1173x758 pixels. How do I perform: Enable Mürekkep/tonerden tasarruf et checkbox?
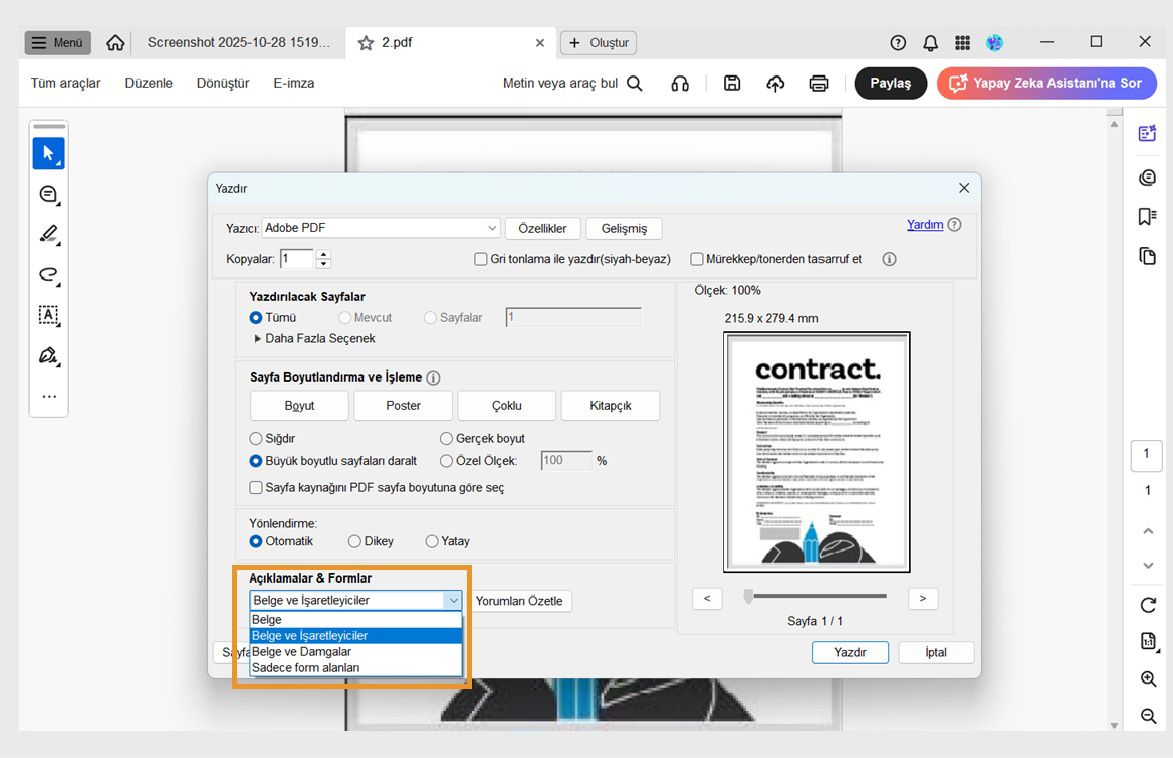coord(696,259)
